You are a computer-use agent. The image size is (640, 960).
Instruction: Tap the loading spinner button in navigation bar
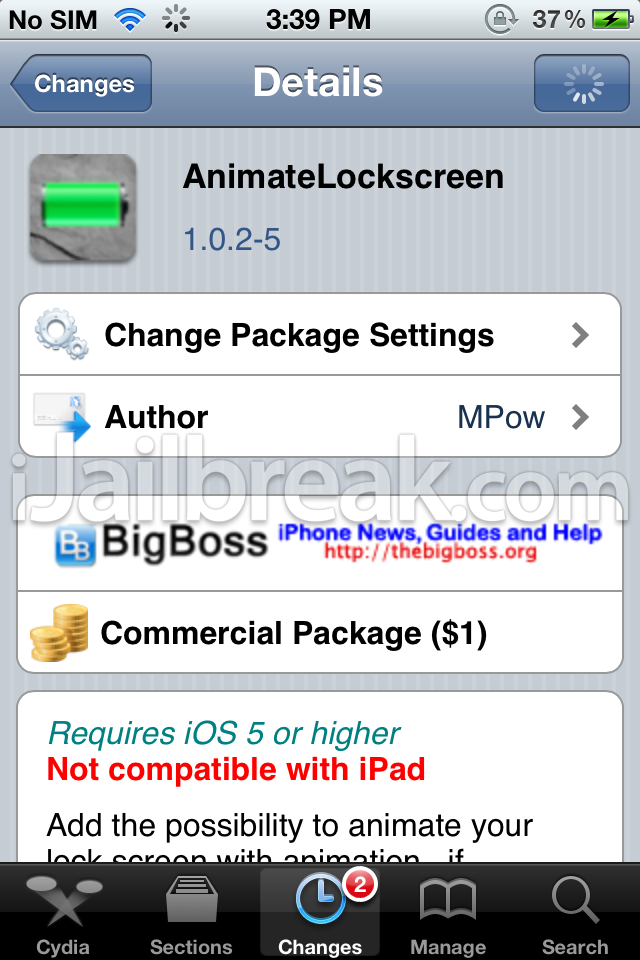(x=582, y=83)
